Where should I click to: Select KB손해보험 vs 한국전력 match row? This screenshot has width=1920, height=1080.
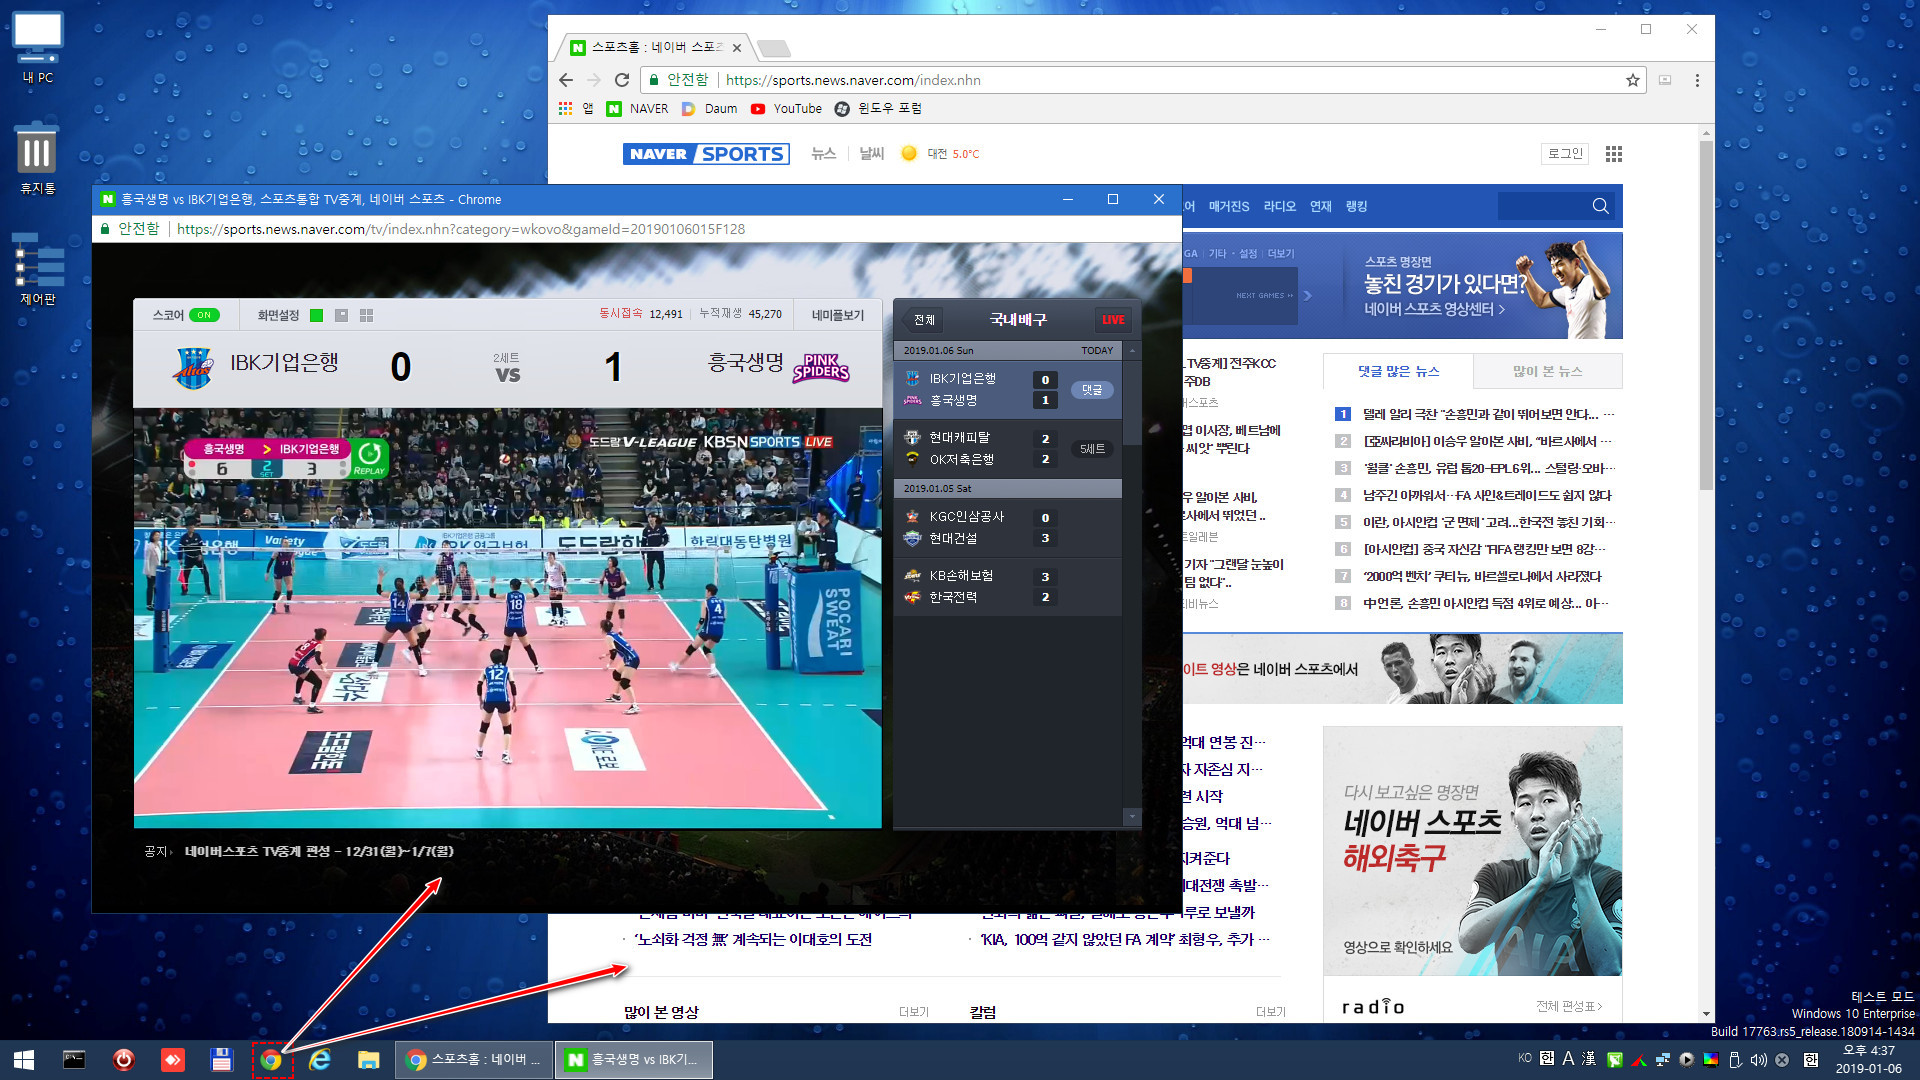(1008, 586)
